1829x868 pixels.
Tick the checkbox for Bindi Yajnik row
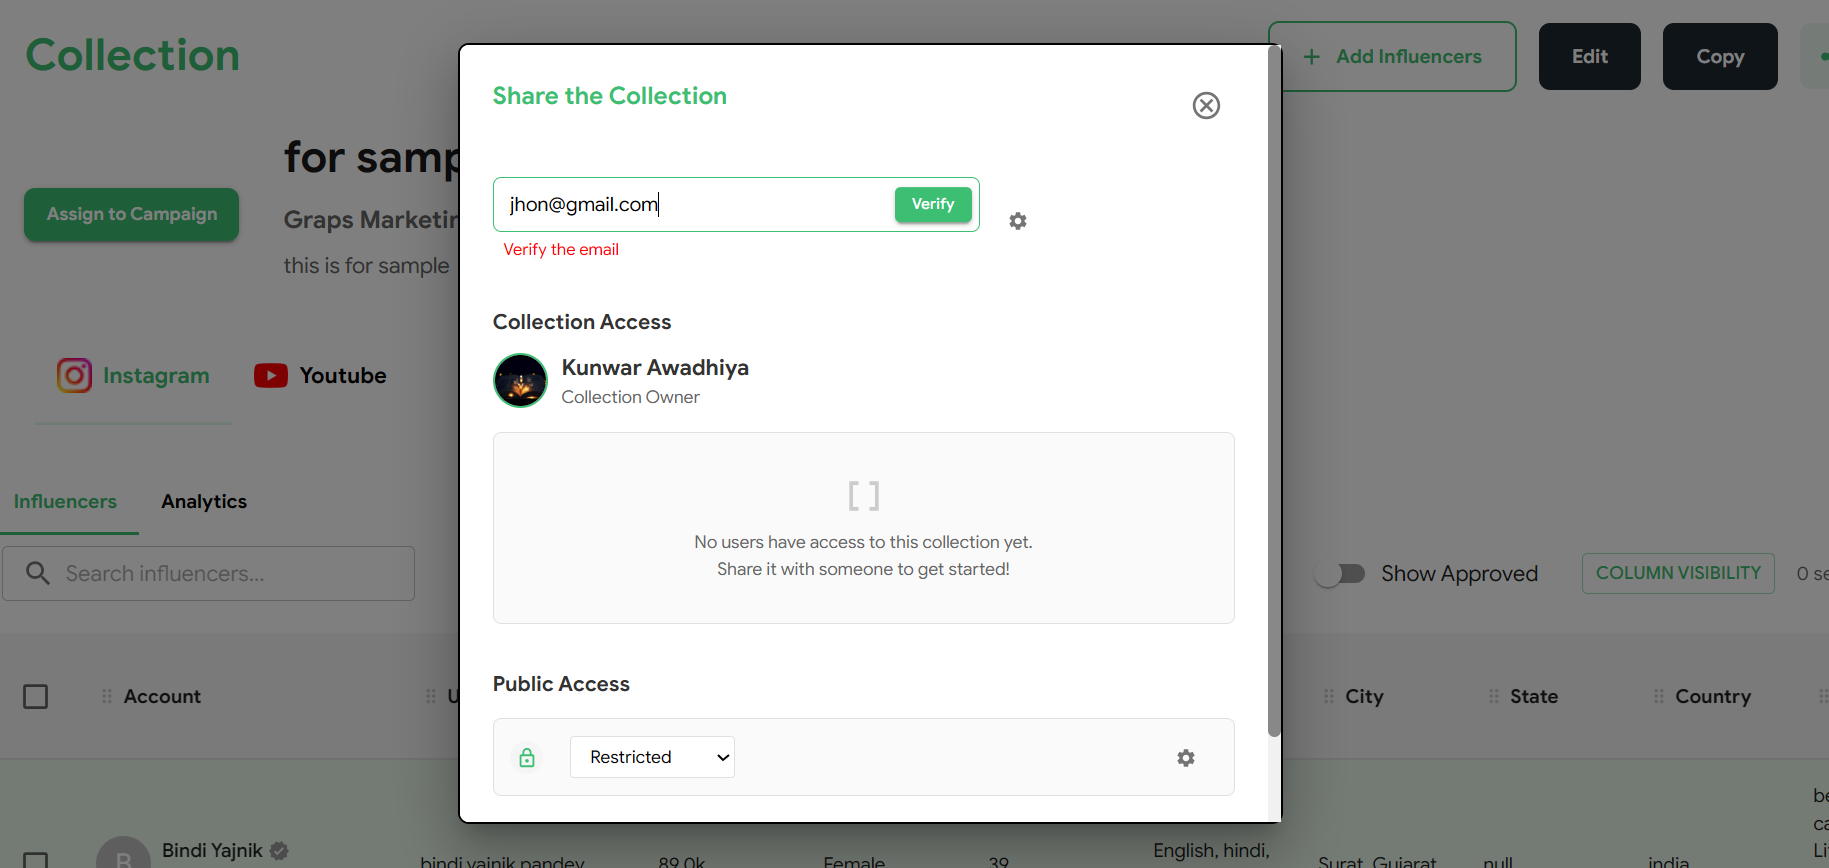pos(36,860)
